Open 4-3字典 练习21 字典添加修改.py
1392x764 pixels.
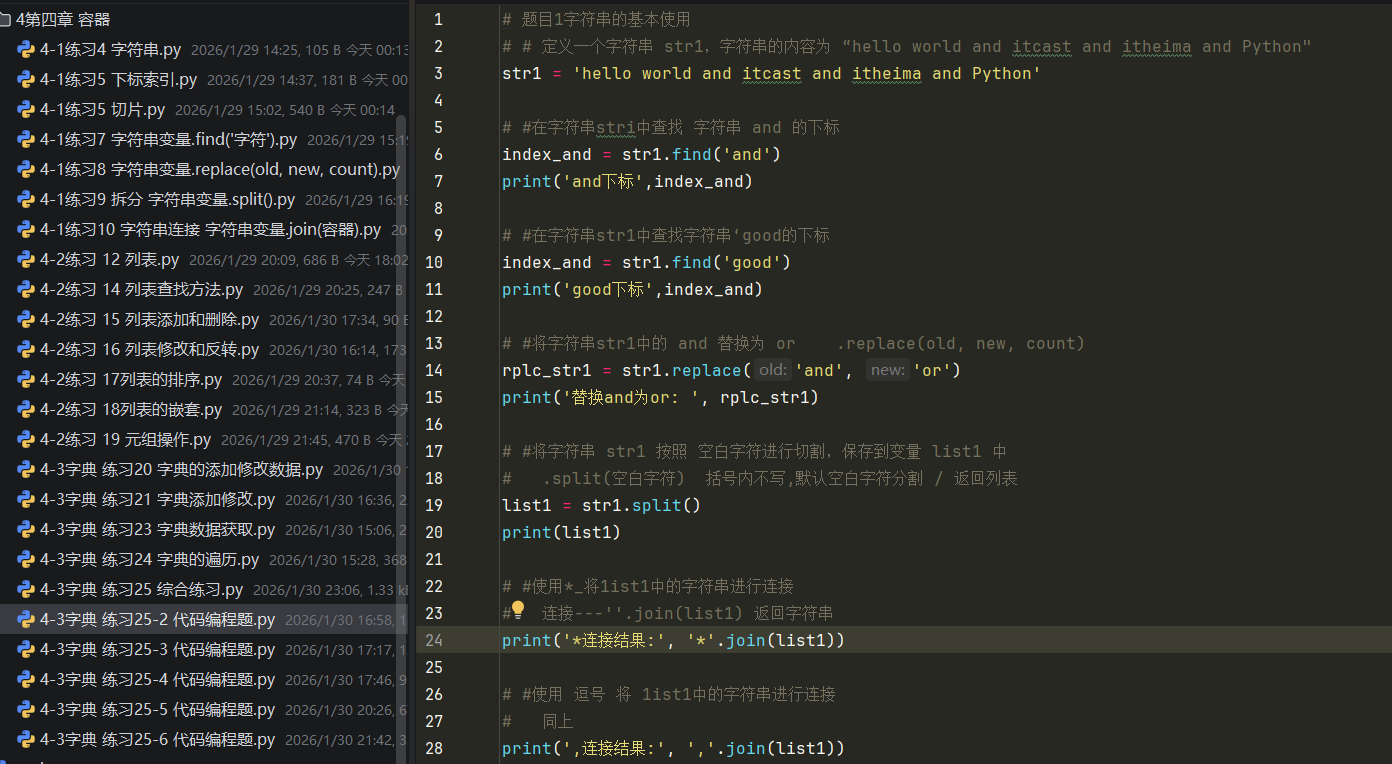pyautogui.click(x=157, y=499)
